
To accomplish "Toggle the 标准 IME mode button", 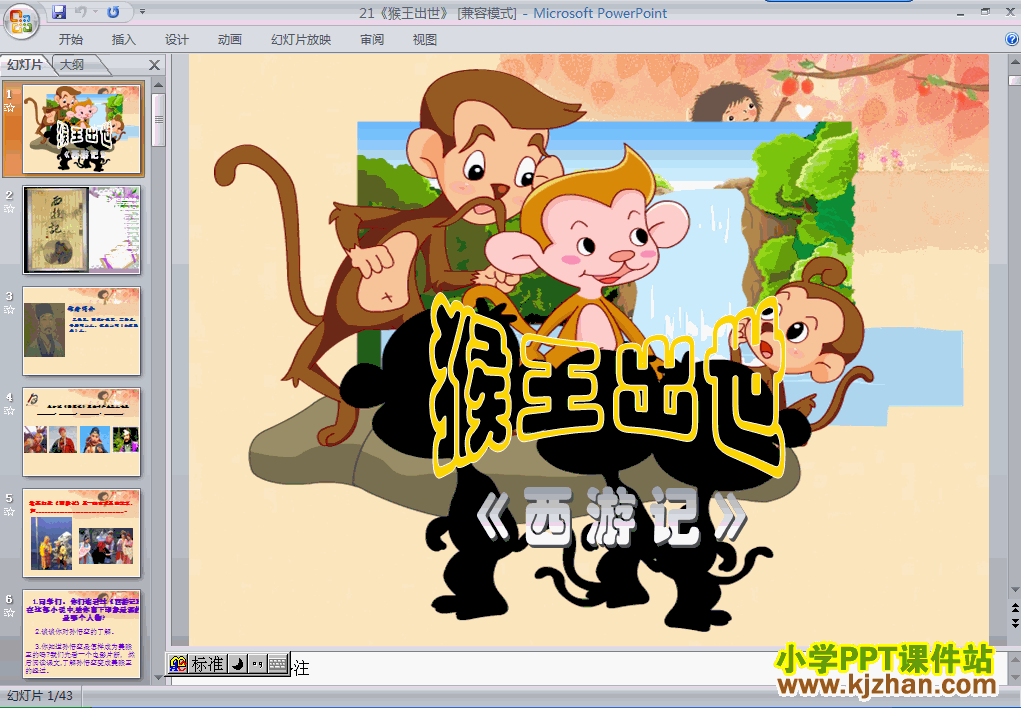I will [x=208, y=664].
